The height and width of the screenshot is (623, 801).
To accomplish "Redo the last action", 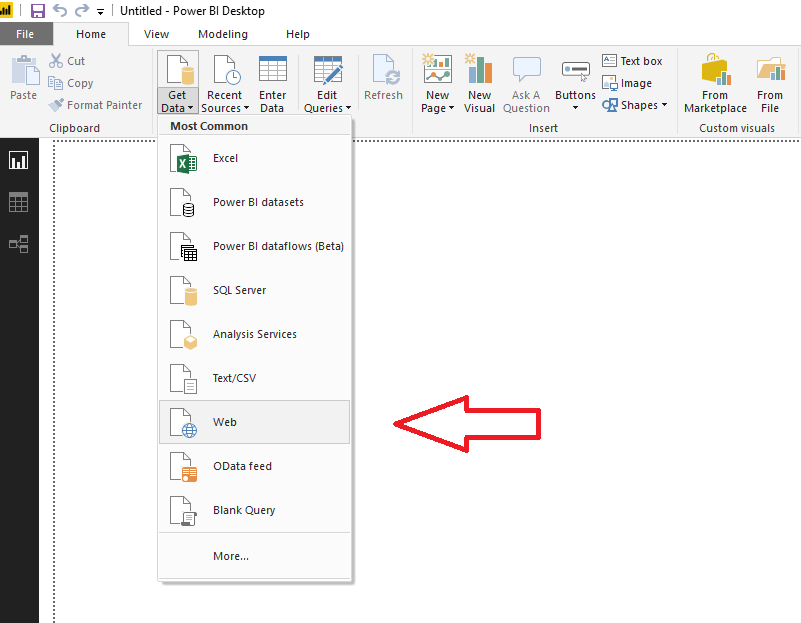I will [82, 10].
